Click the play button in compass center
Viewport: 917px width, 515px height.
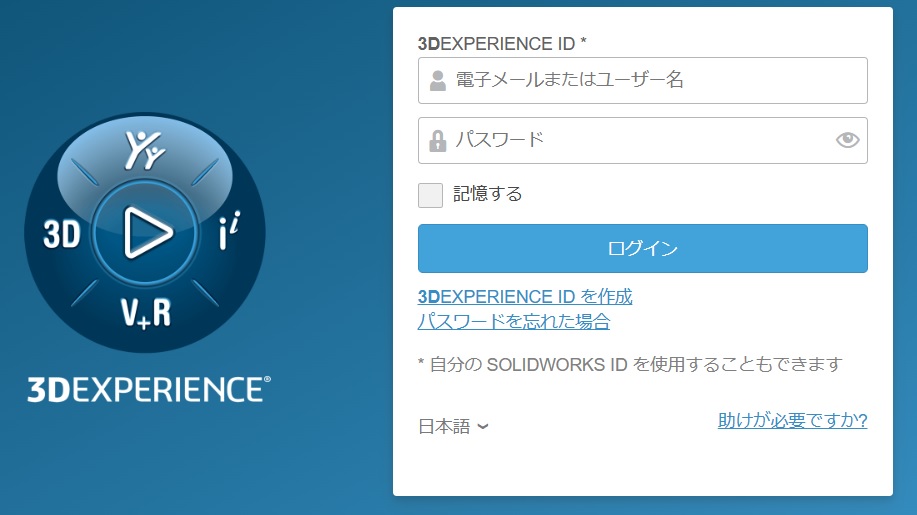click(146, 233)
